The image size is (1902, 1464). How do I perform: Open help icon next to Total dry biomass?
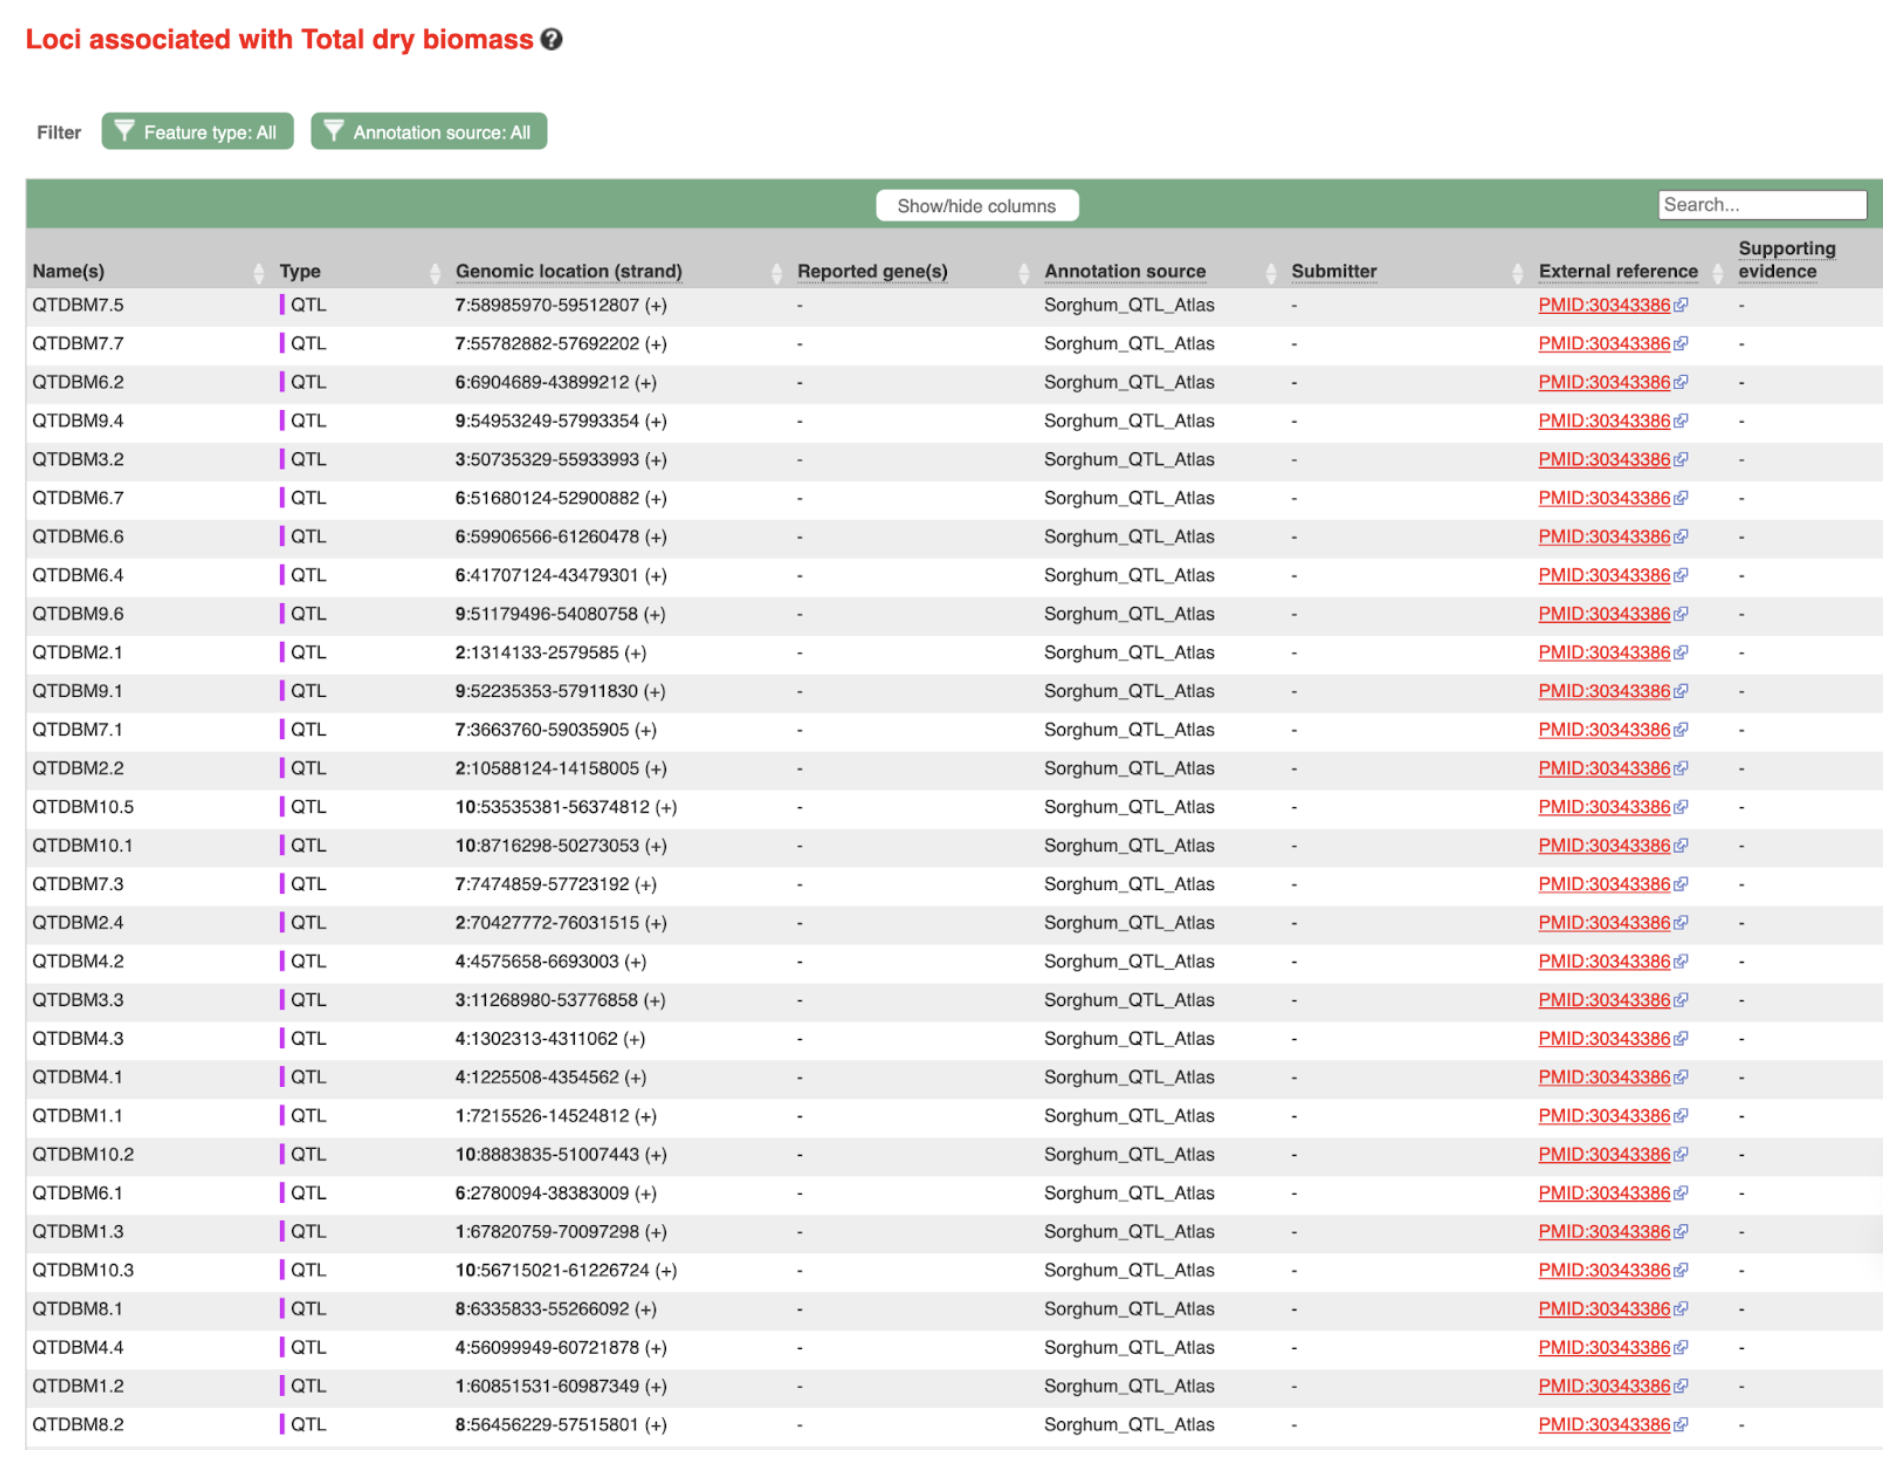pos(551,39)
